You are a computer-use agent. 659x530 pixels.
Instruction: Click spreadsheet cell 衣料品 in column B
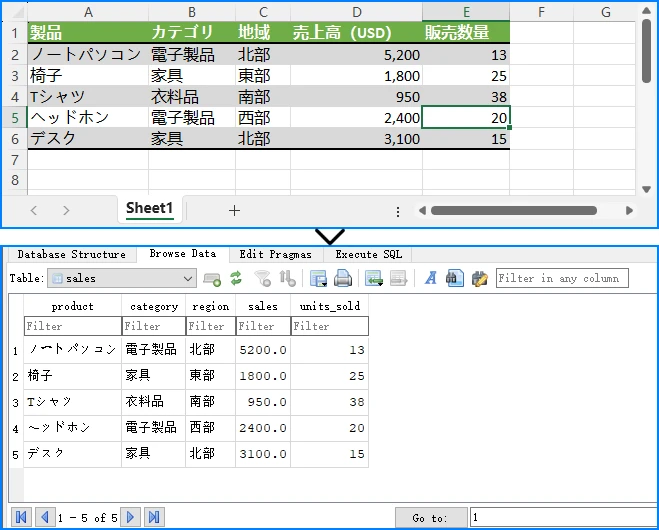click(x=192, y=97)
